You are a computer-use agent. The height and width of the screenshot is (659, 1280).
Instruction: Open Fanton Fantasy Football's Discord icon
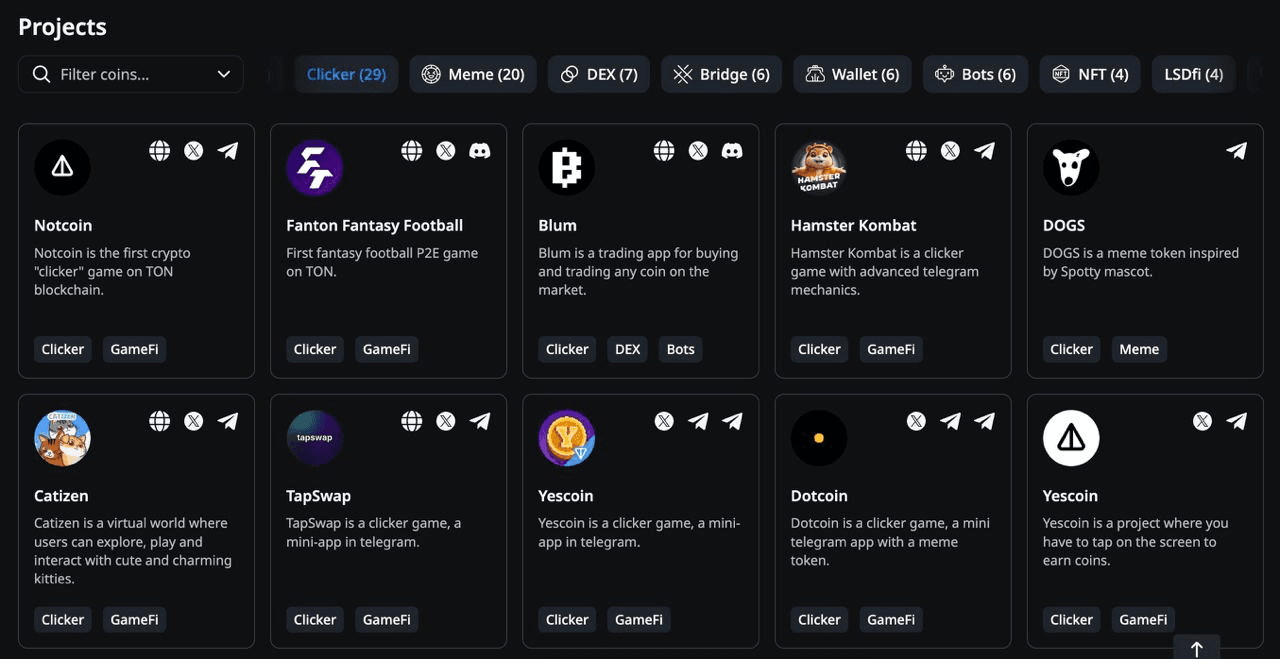point(480,150)
